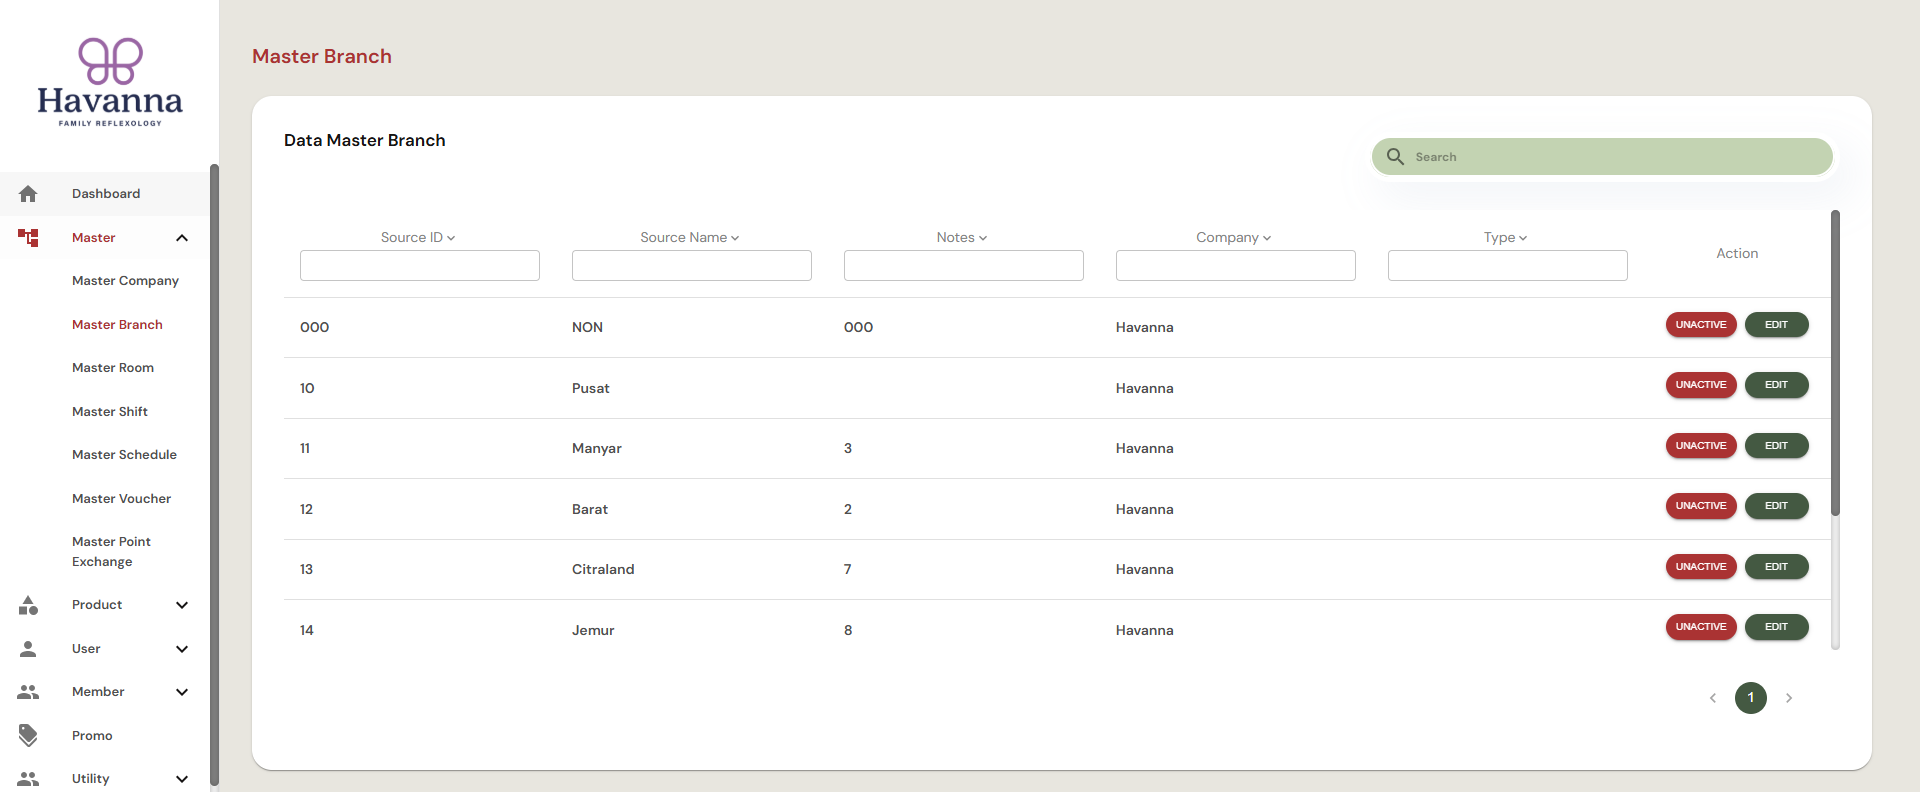Click the Promo tag icon

[28, 736]
